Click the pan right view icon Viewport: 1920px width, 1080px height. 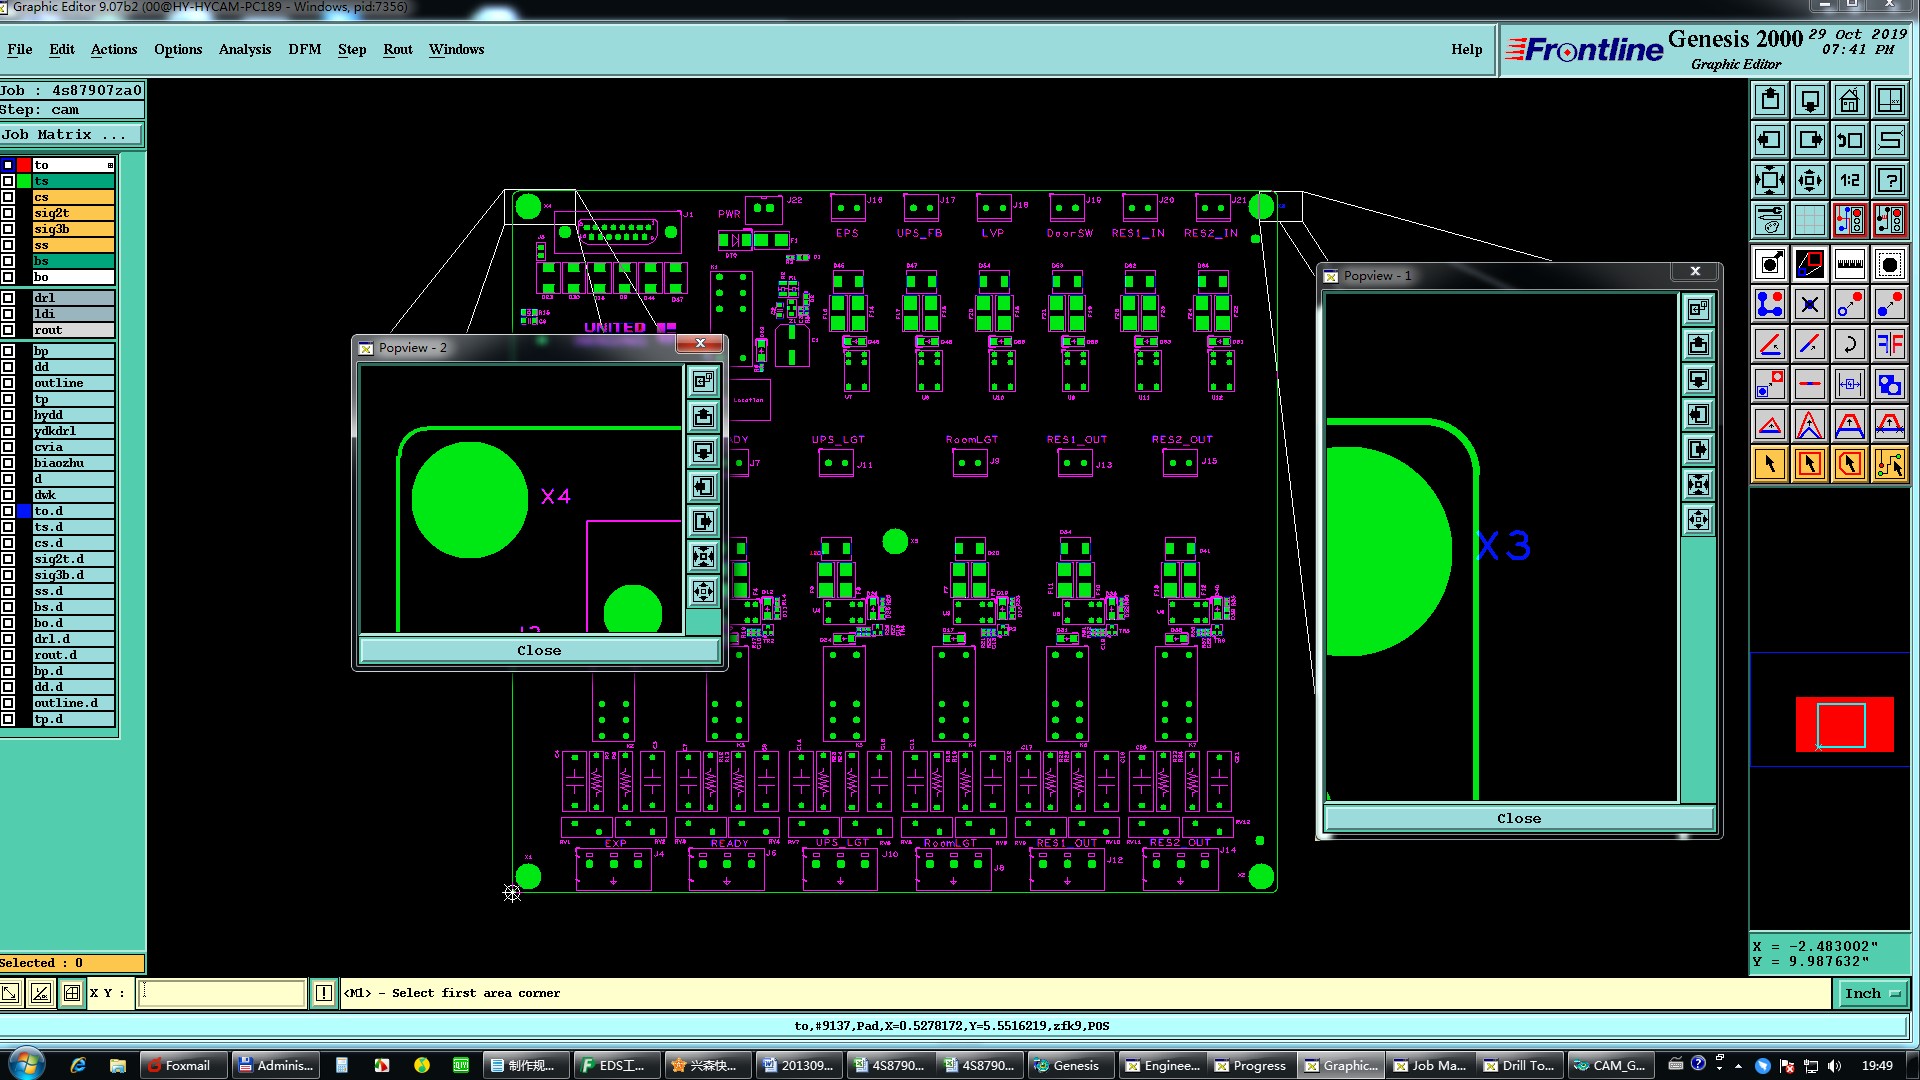[1809, 140]
